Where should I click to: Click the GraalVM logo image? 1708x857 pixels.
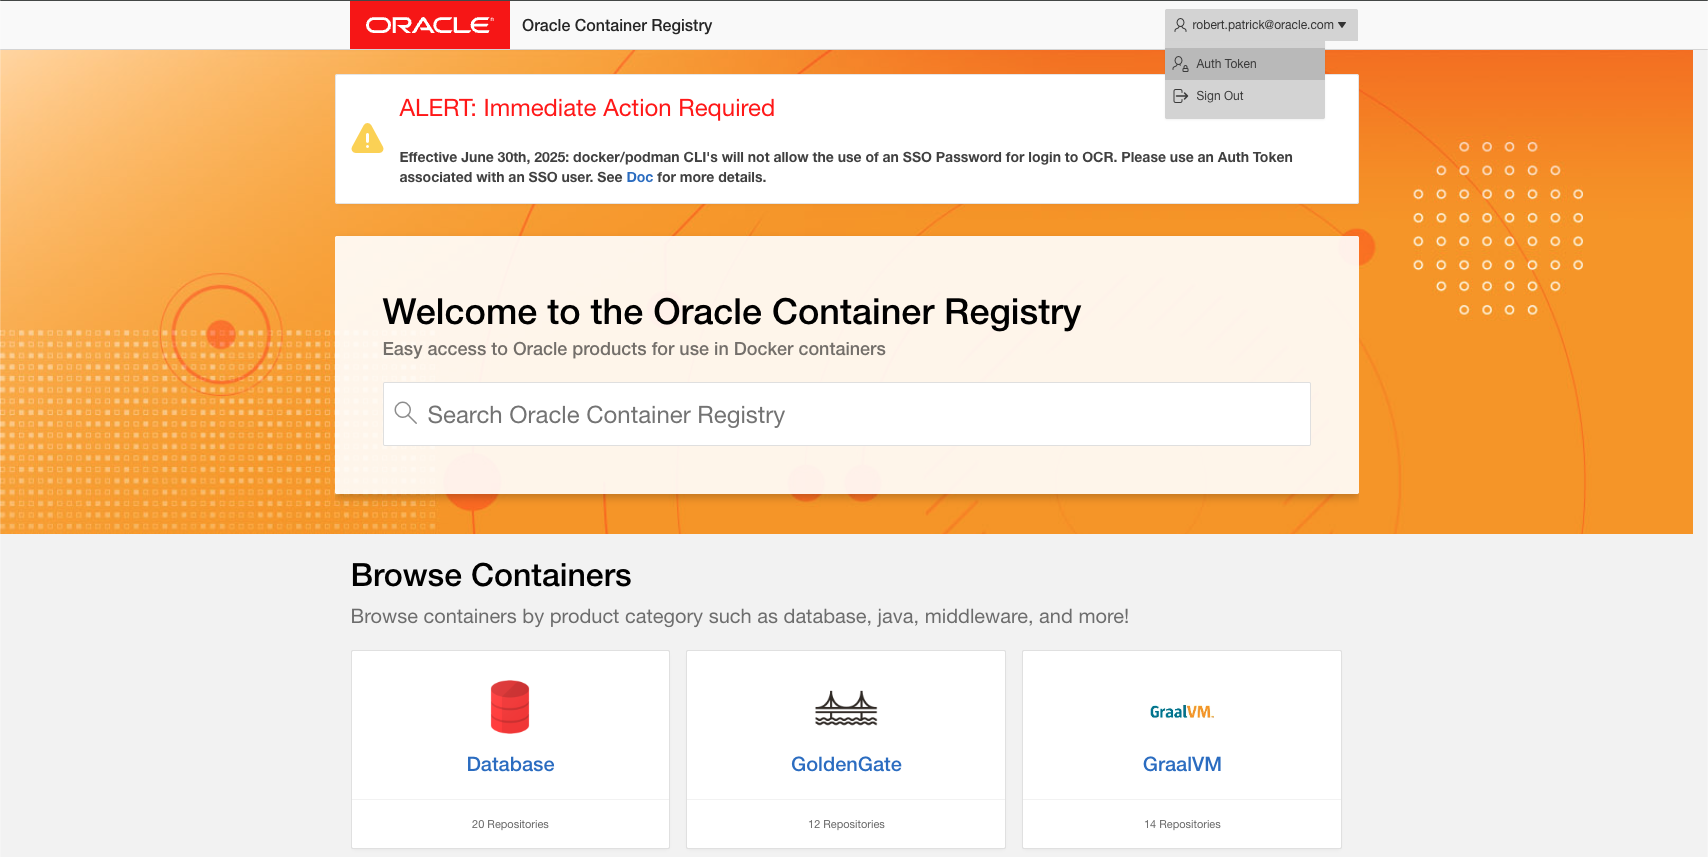click(x=1181, y=712)
